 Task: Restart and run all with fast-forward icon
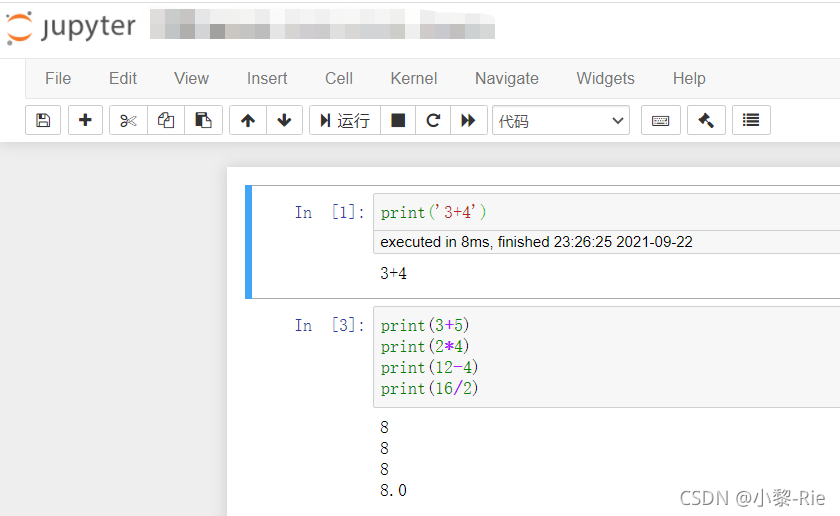(468, 120)
